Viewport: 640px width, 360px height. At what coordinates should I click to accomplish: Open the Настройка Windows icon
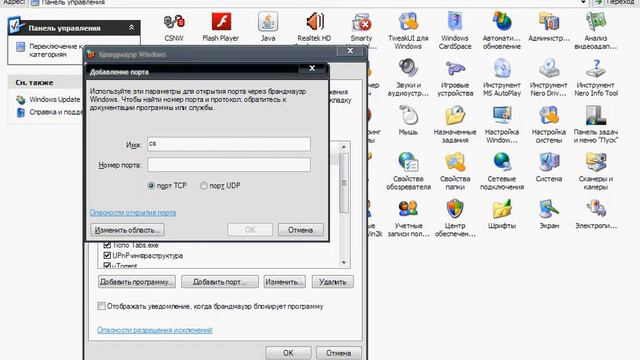pos(502,116)
